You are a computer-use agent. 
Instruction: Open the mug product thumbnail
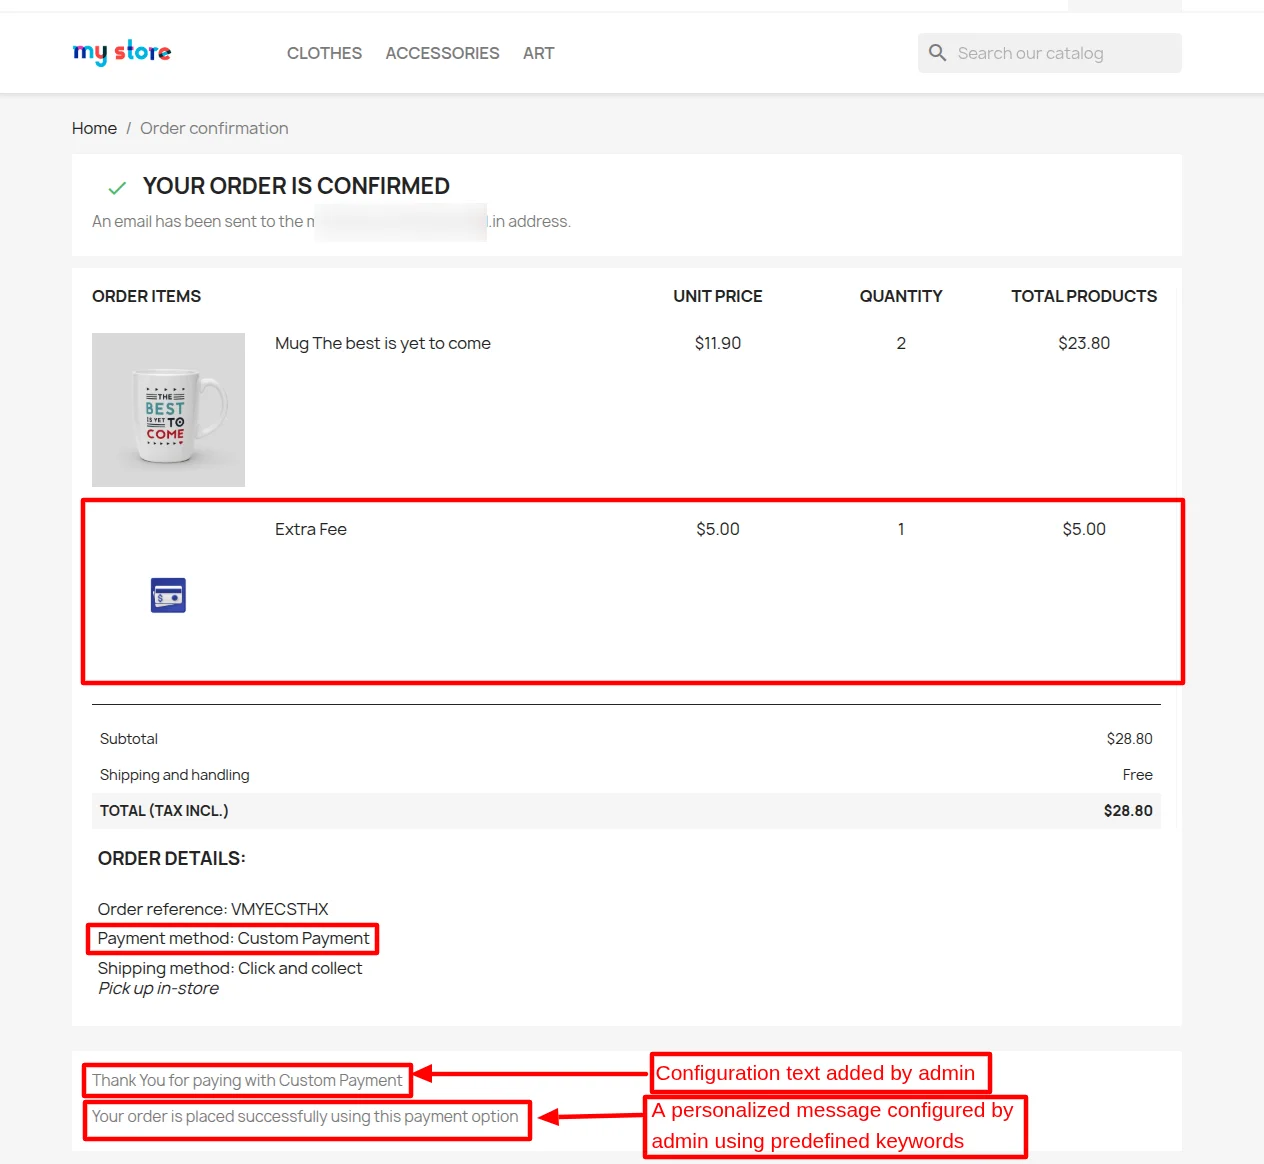(x=168, y=410)
